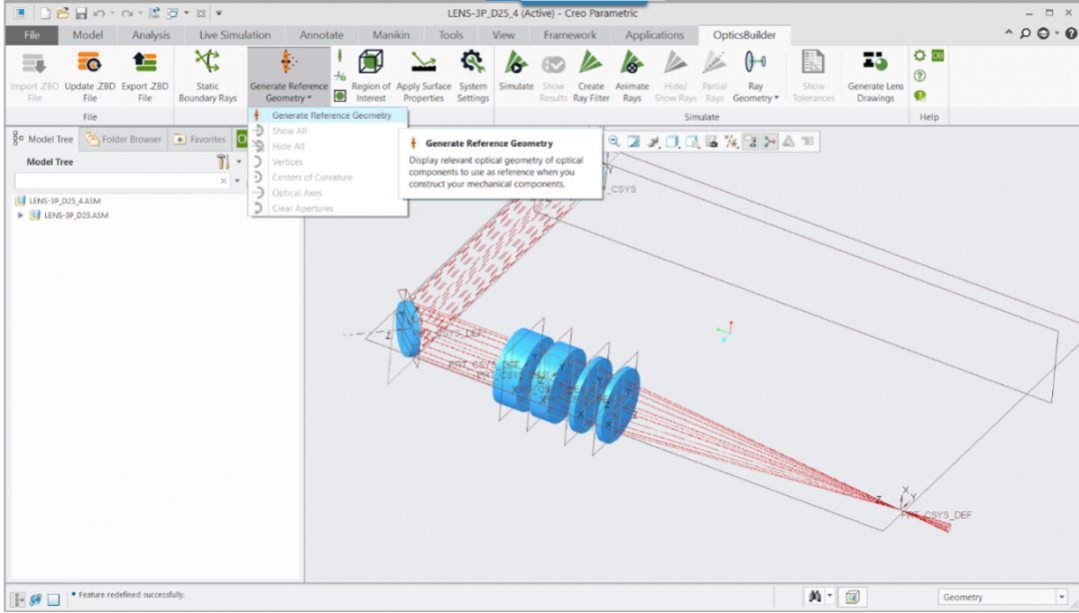Run the Simulate command
Image resolution: width=1079 pixels, height=613 pixels.
[516, 64]
